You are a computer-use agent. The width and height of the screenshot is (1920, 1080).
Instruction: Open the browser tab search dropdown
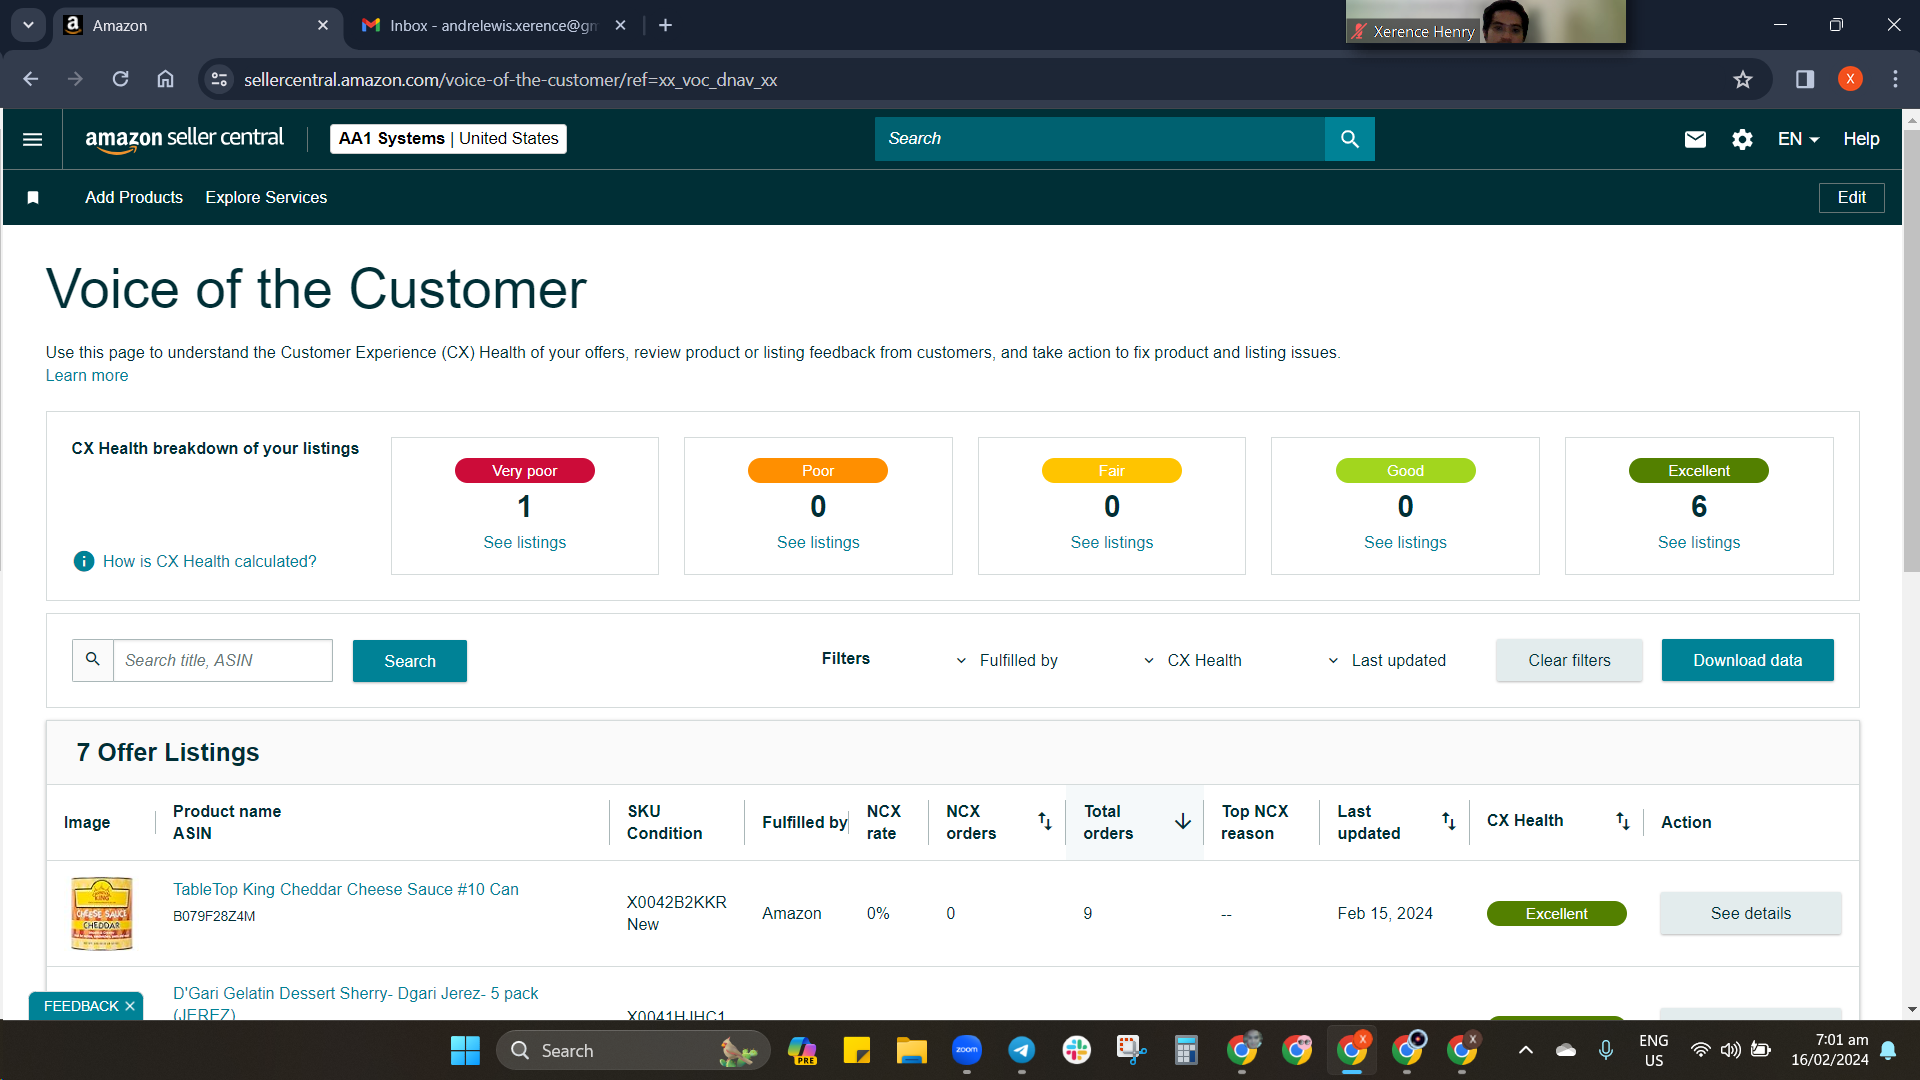pyautogui.click(x=28, y=25)
